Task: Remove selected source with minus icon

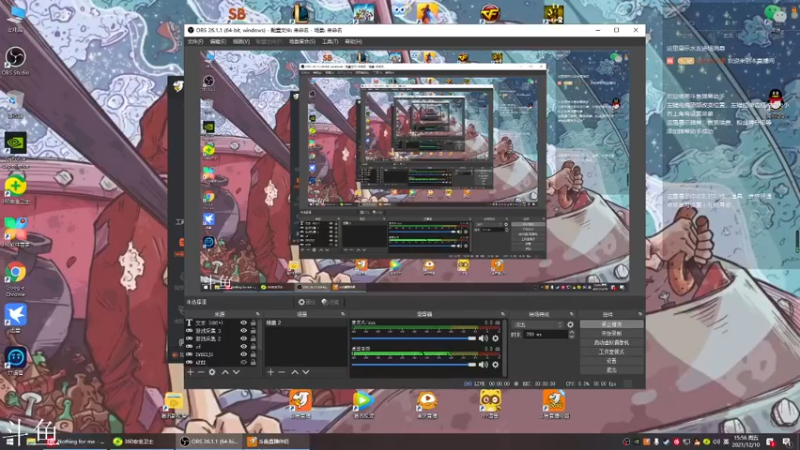Action: [x=201, y=372]
